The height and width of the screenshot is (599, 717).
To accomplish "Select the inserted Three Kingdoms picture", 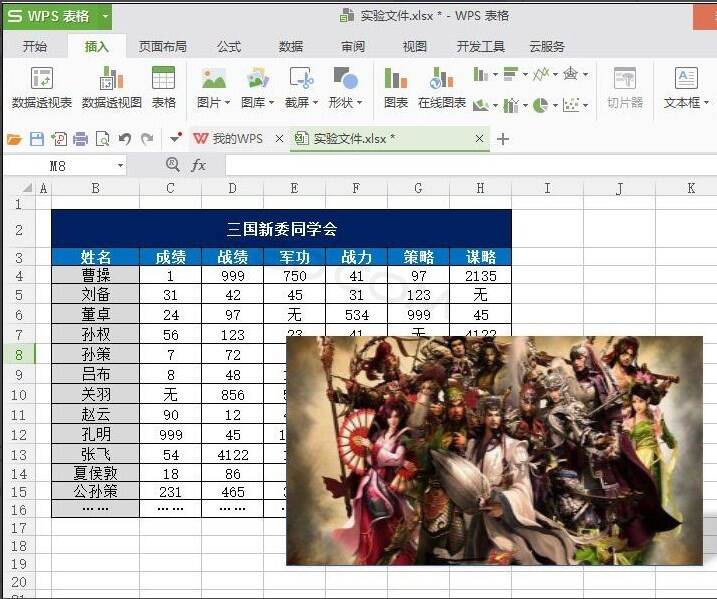I will point(494,451).
